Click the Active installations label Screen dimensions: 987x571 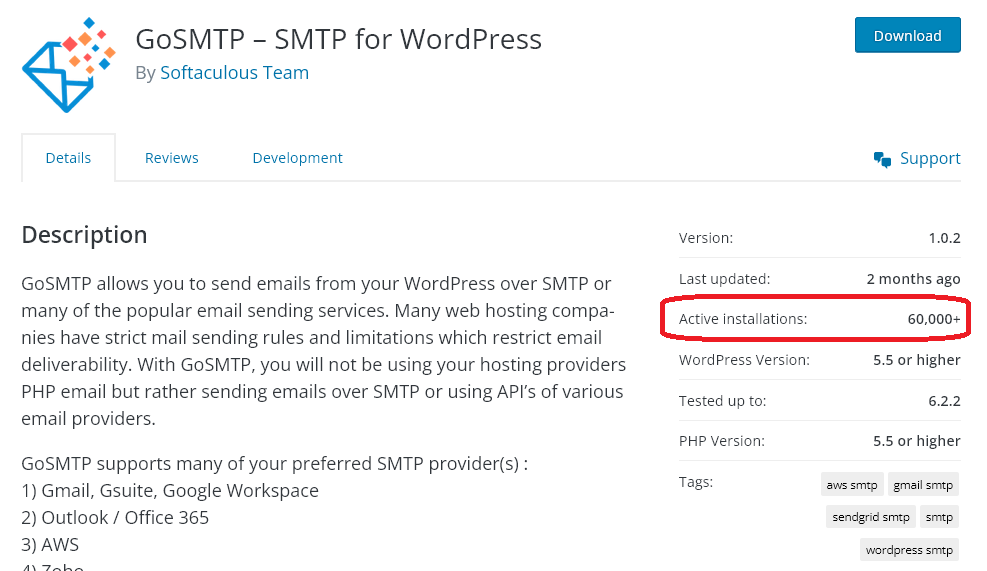(743, 319)
